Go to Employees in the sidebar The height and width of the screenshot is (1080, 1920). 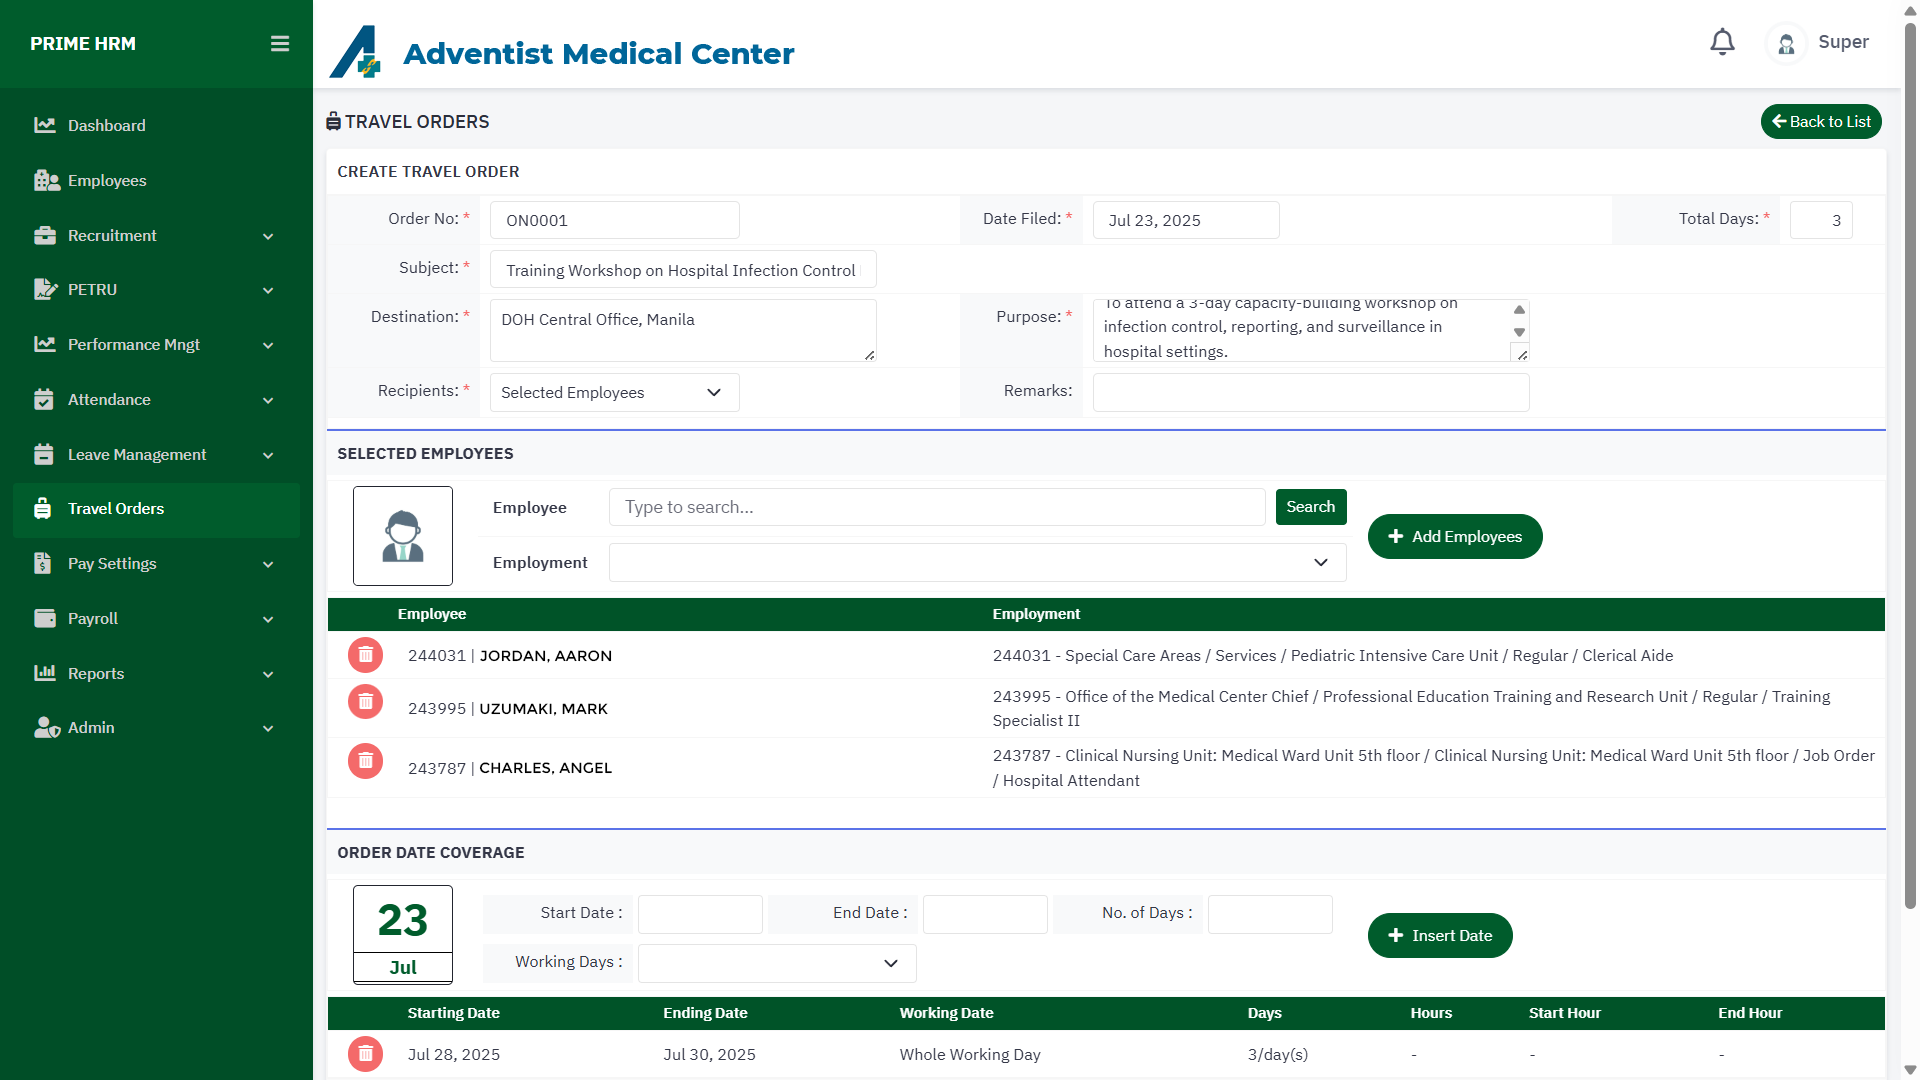point(107,180)
